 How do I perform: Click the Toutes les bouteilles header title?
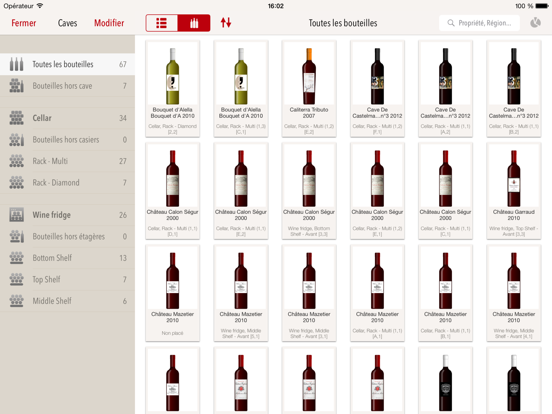coord(343,23)
